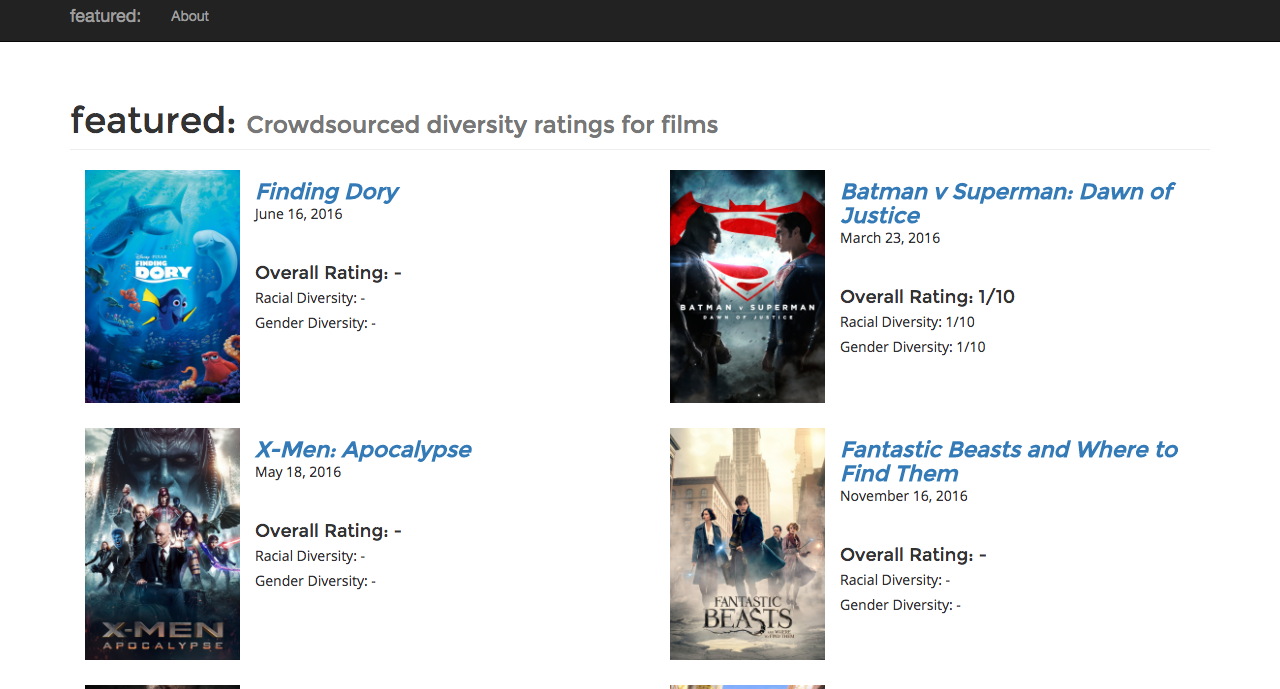Click Racial Diversity under Finding Dory
Viewport: 1280px width, 689px height.
310,298
